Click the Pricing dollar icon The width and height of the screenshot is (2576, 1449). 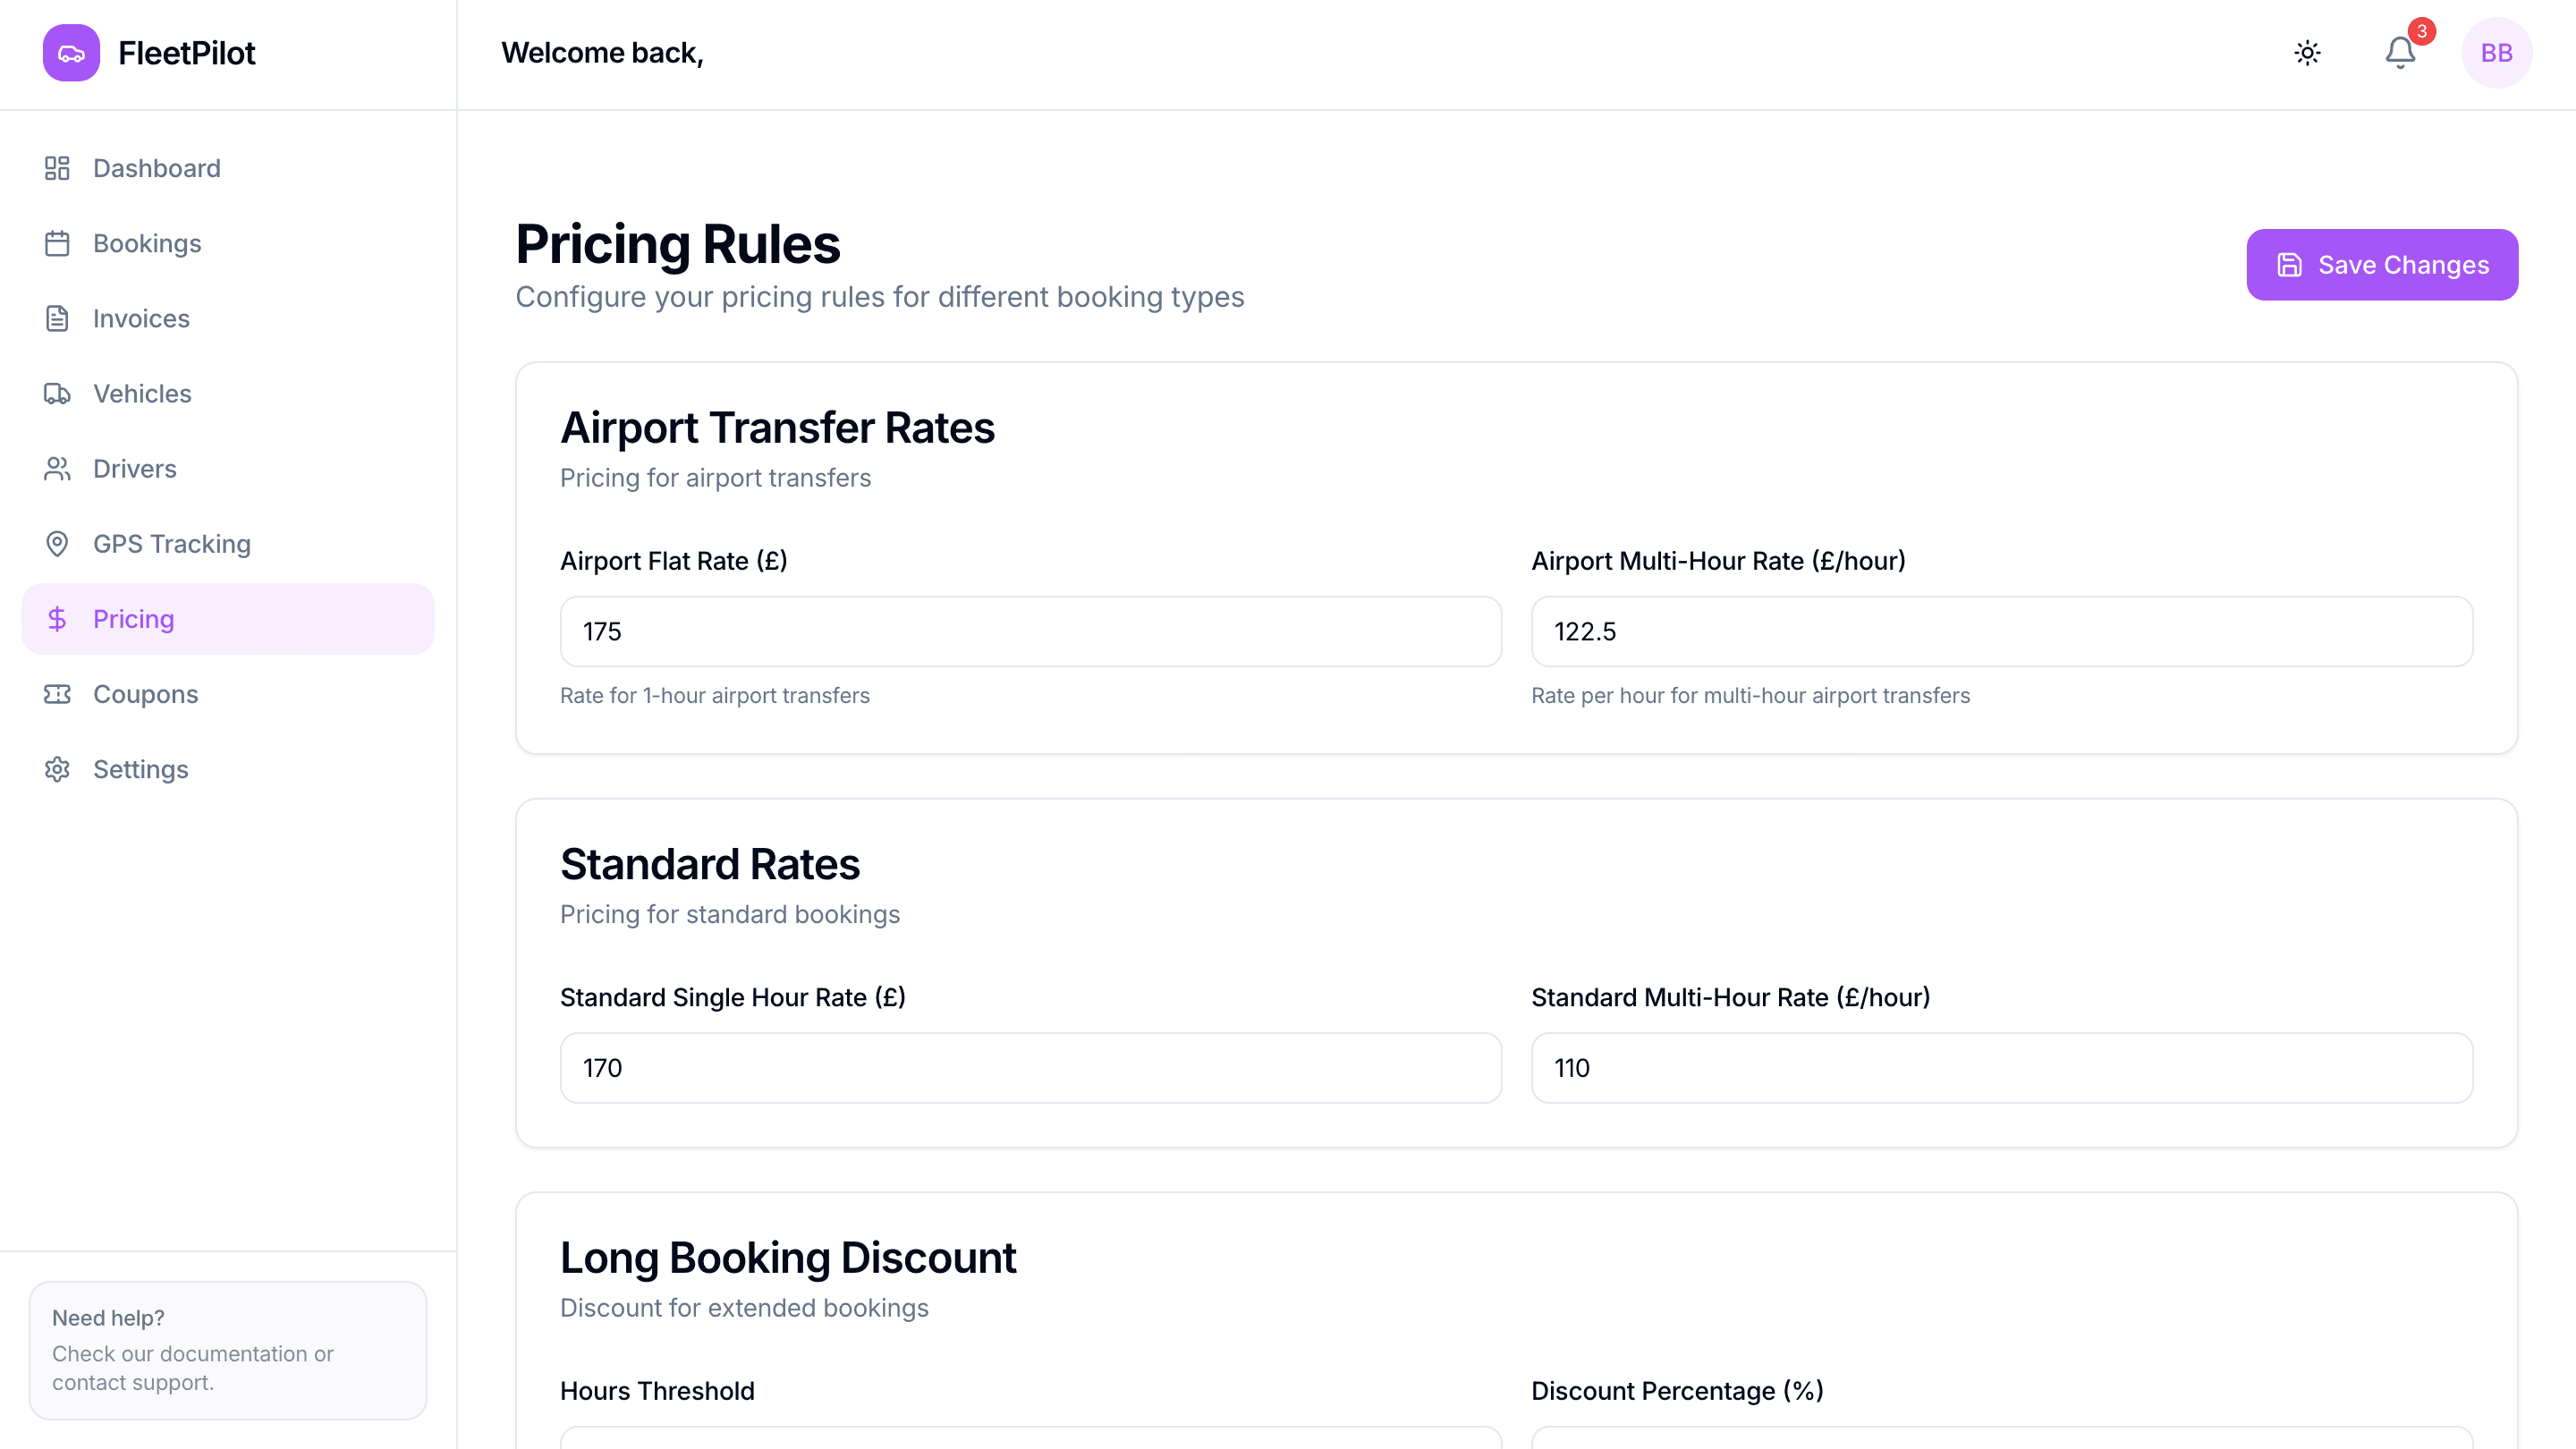[x=57, y=618]
